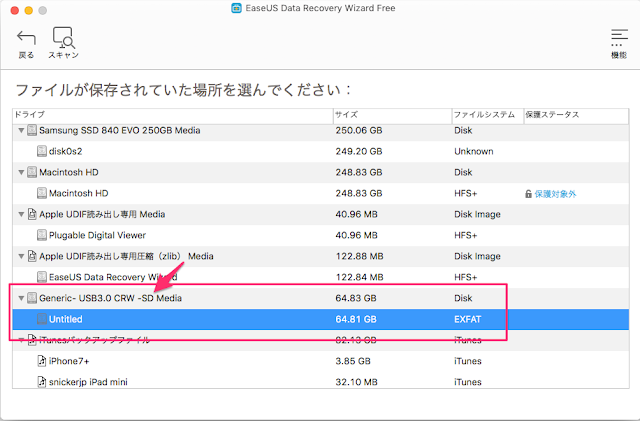640x421 pixels.
Task: Collapse the Apple UDIF読み出し専用 Media node
Action: coord(21,214)
